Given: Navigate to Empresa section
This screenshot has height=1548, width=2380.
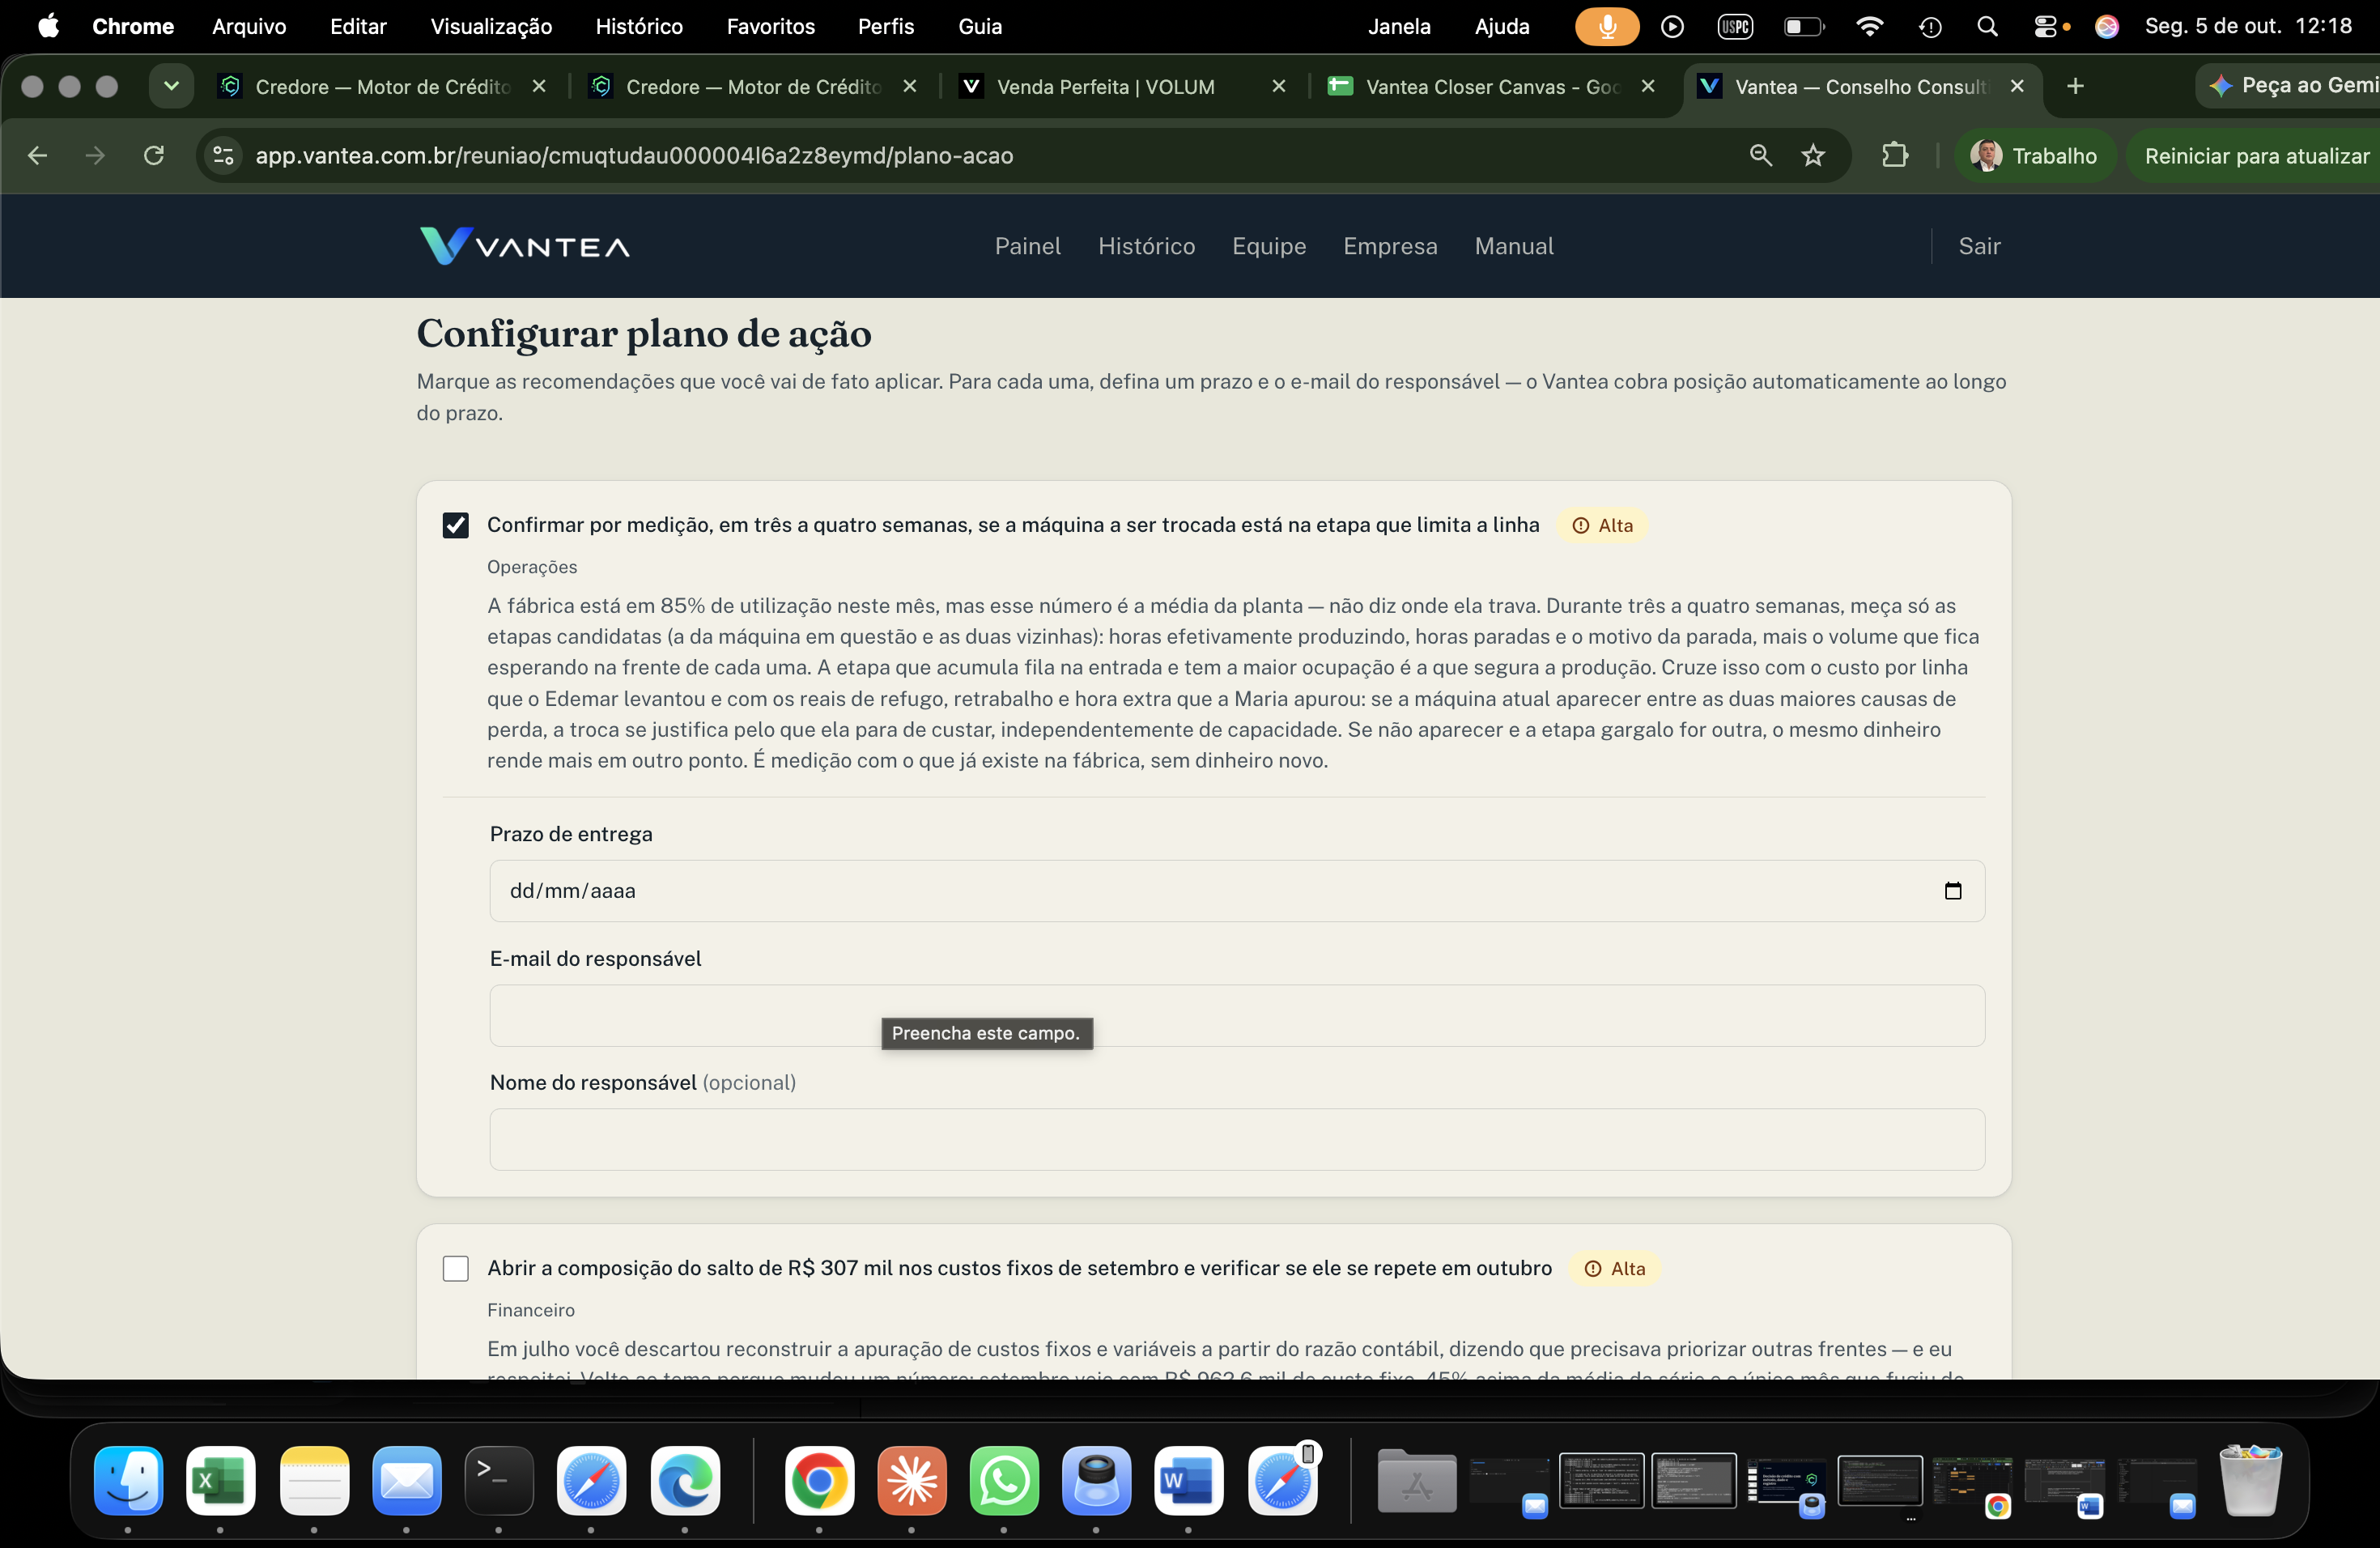Looking at the screenshot, I should coord(1389,246).
